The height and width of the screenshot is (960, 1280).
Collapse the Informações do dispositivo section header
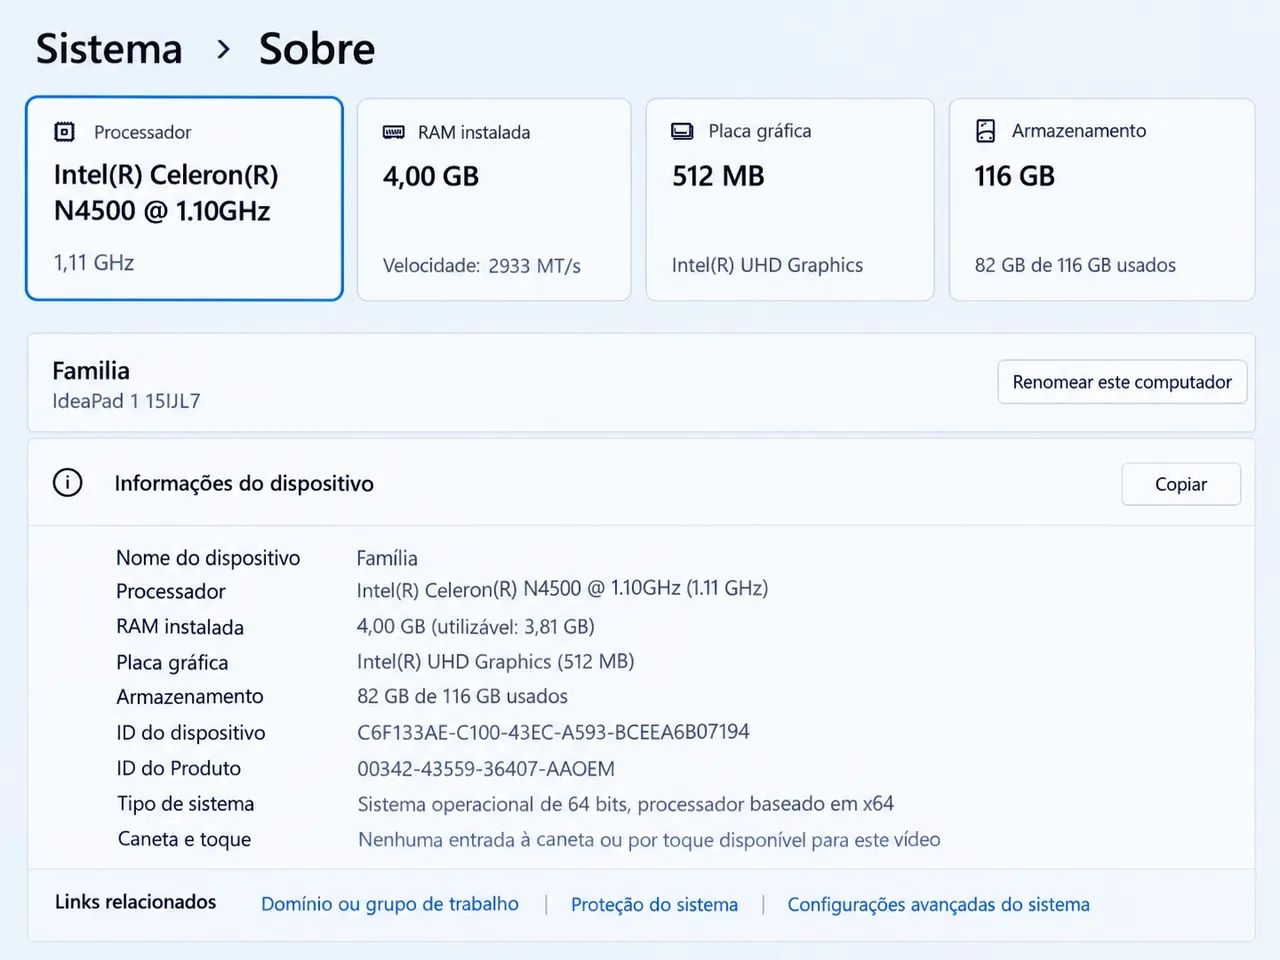tap(641, 483)
